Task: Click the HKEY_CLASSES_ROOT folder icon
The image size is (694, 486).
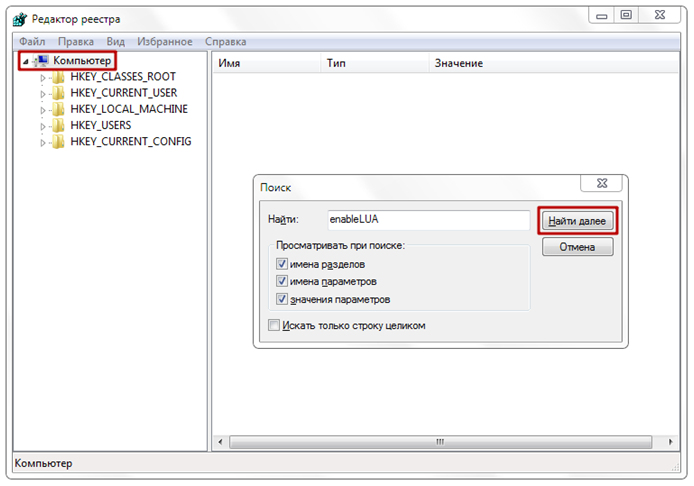Action: 58,77
